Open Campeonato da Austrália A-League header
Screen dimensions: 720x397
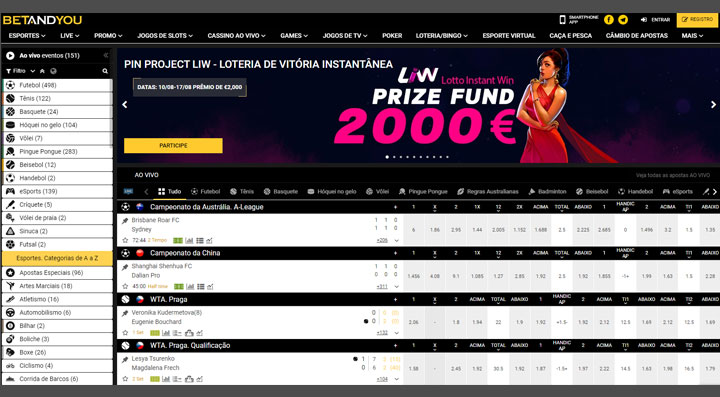(207, 207)
